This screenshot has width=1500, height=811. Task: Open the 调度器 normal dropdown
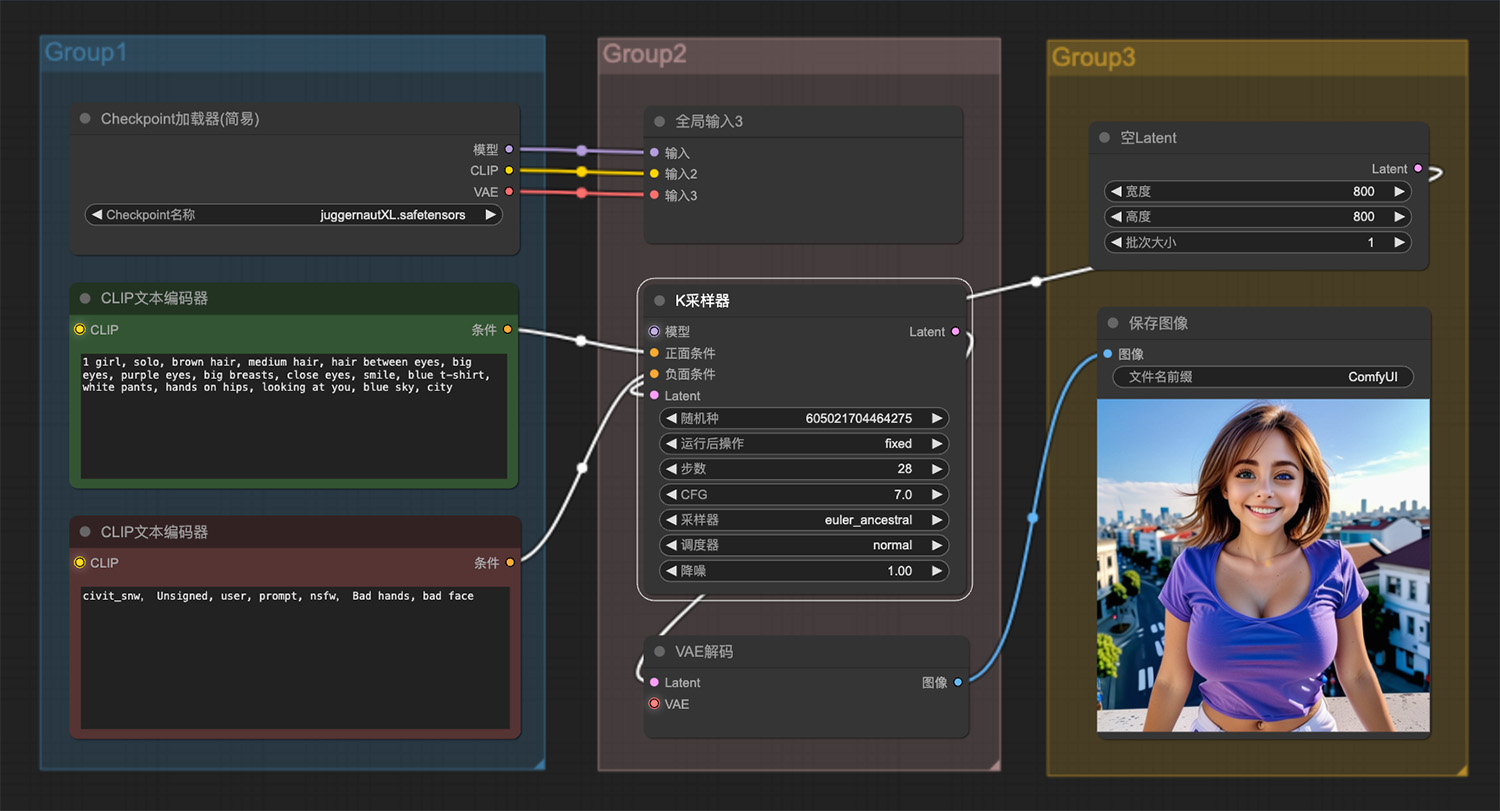click(804, 545)
